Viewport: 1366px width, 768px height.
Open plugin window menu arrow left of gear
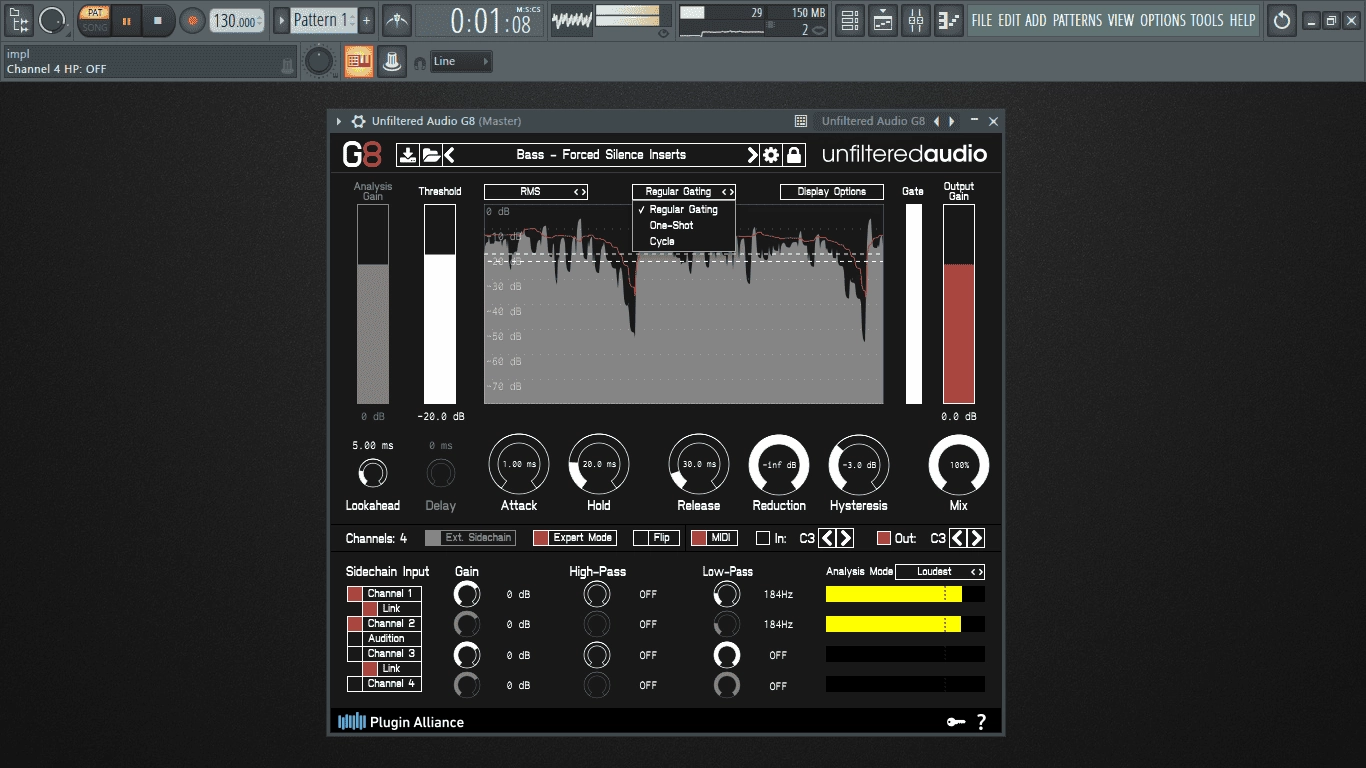point(339,121)
